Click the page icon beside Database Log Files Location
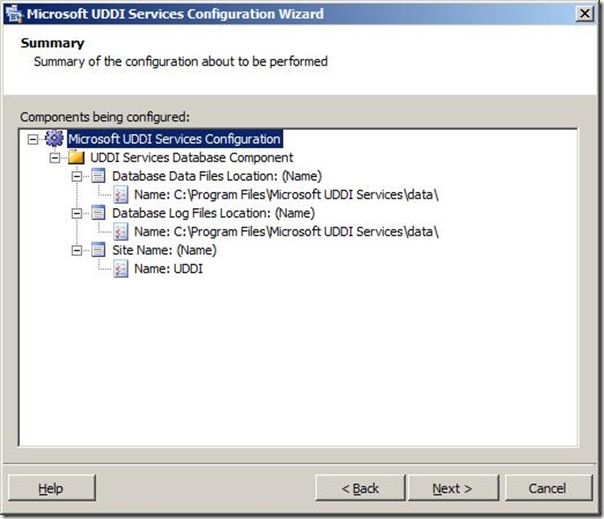 (98, 213)
